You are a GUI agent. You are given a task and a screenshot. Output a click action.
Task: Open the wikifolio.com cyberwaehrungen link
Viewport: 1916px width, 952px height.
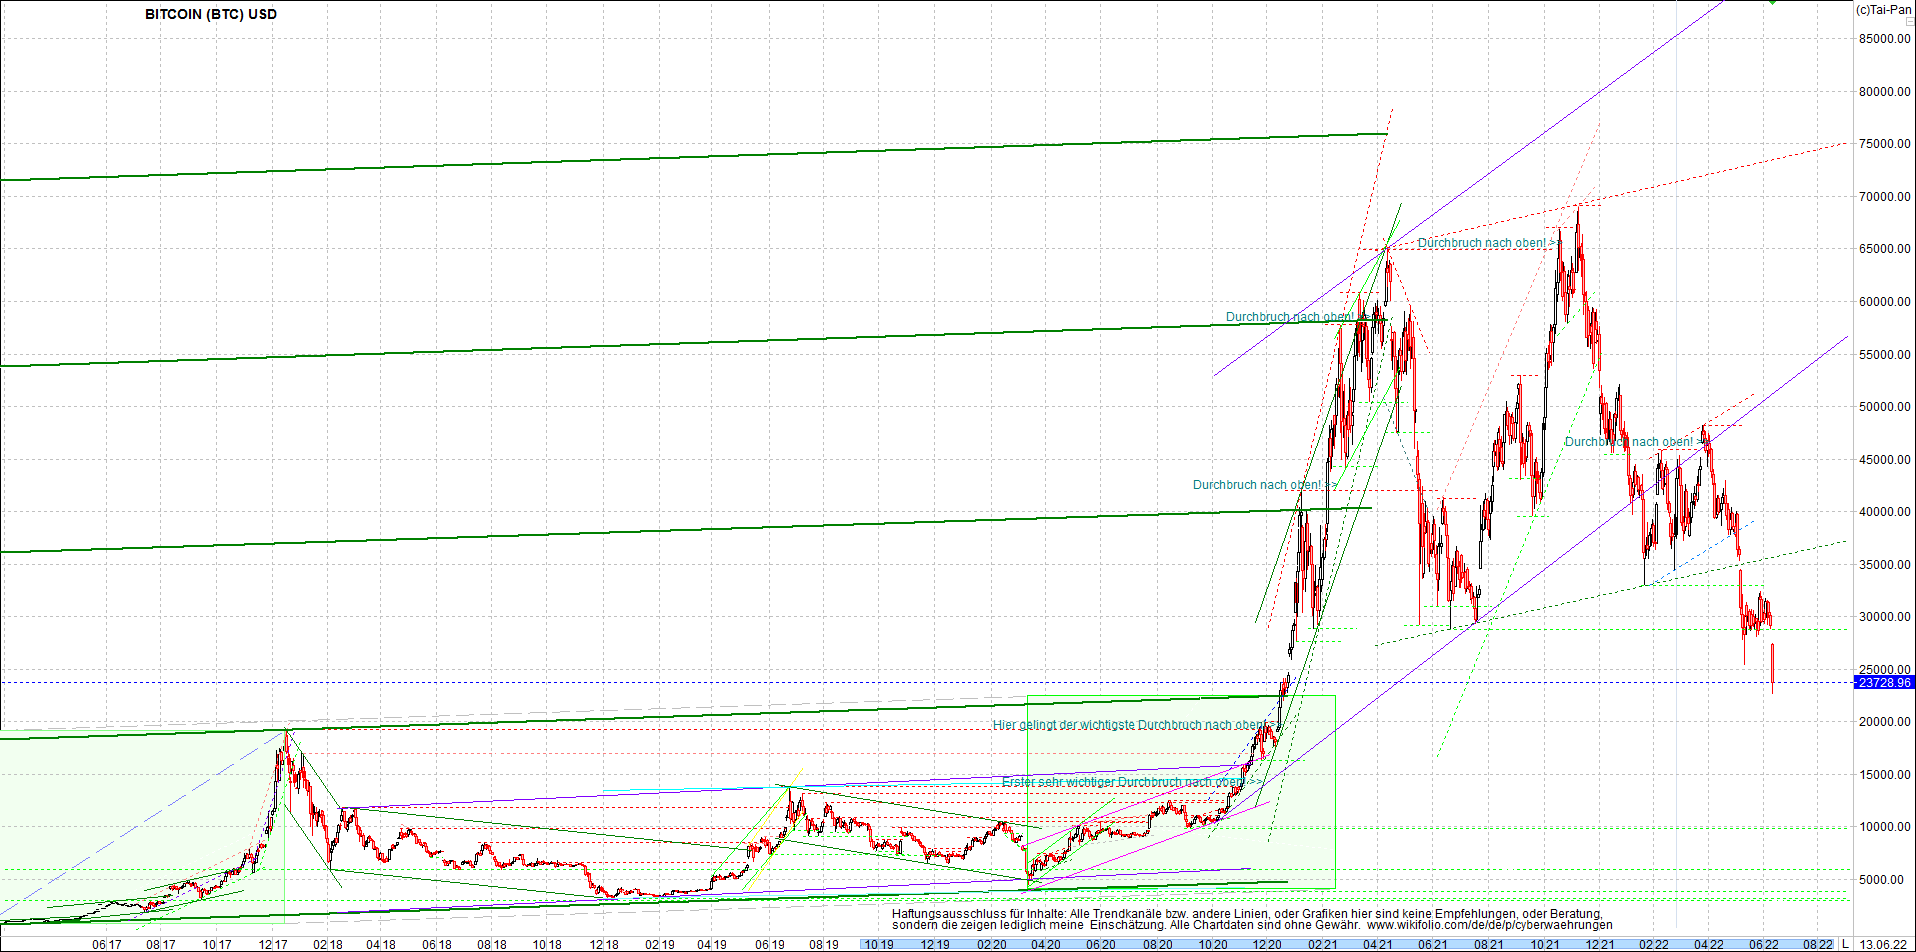(1490, 925)
